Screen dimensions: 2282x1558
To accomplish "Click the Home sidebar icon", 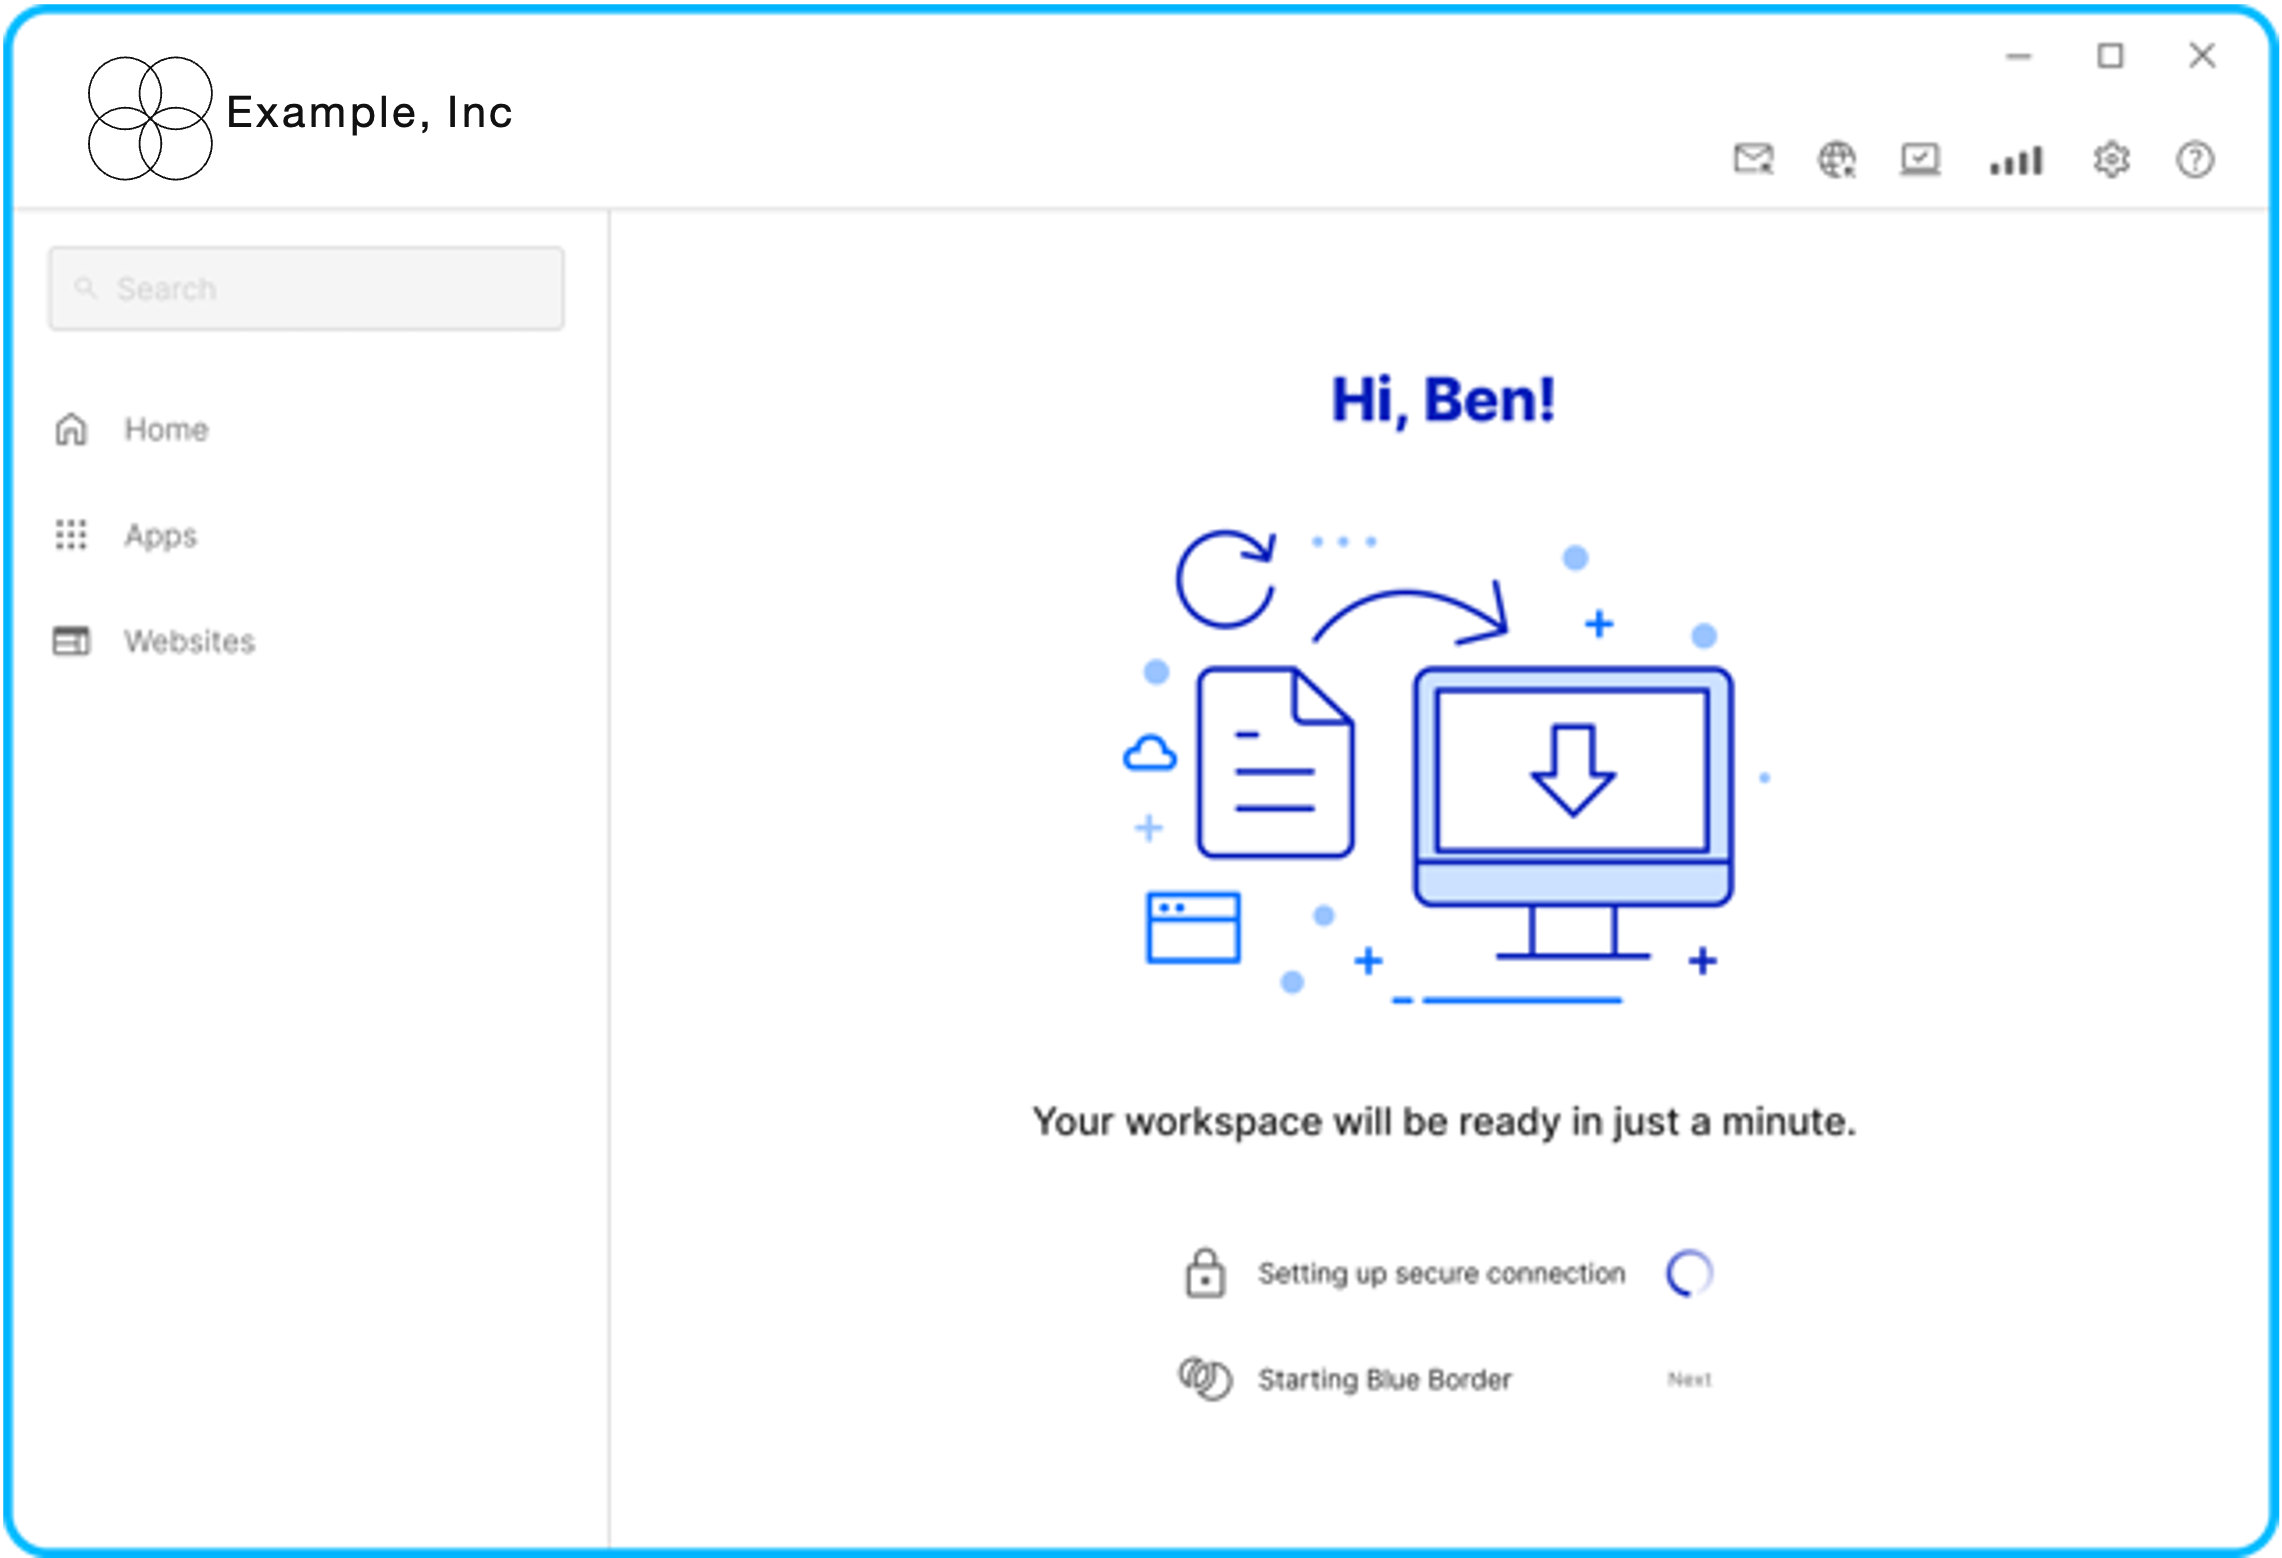I will (x=71, y=429).
